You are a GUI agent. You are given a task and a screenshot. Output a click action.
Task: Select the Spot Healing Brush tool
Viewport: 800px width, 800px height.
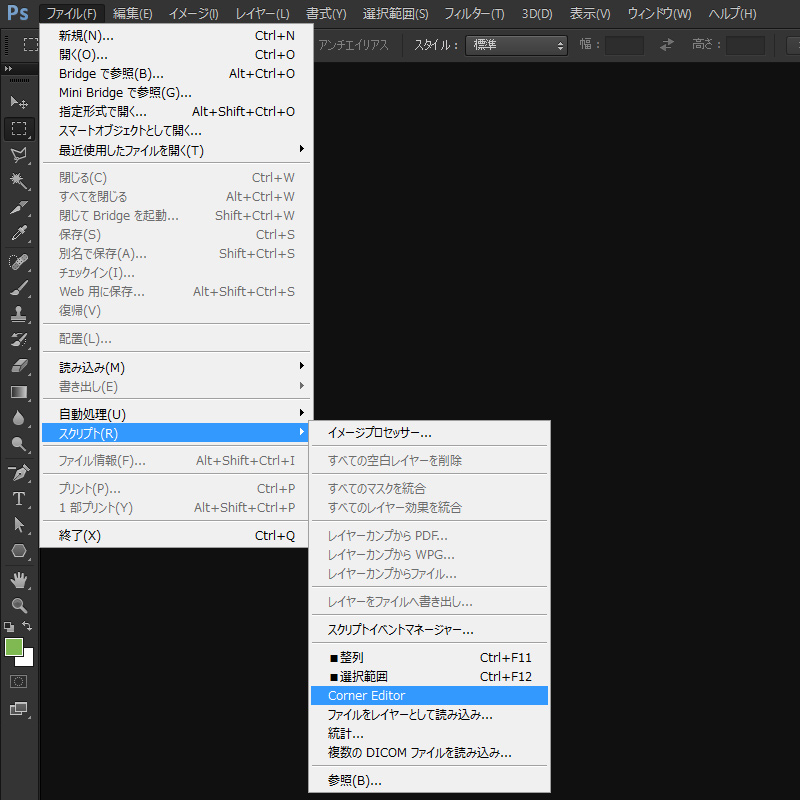tap(19, 262)
